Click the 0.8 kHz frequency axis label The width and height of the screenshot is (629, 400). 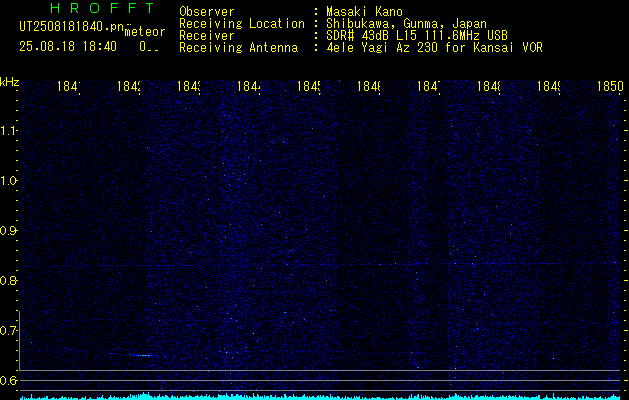(8, 280)
